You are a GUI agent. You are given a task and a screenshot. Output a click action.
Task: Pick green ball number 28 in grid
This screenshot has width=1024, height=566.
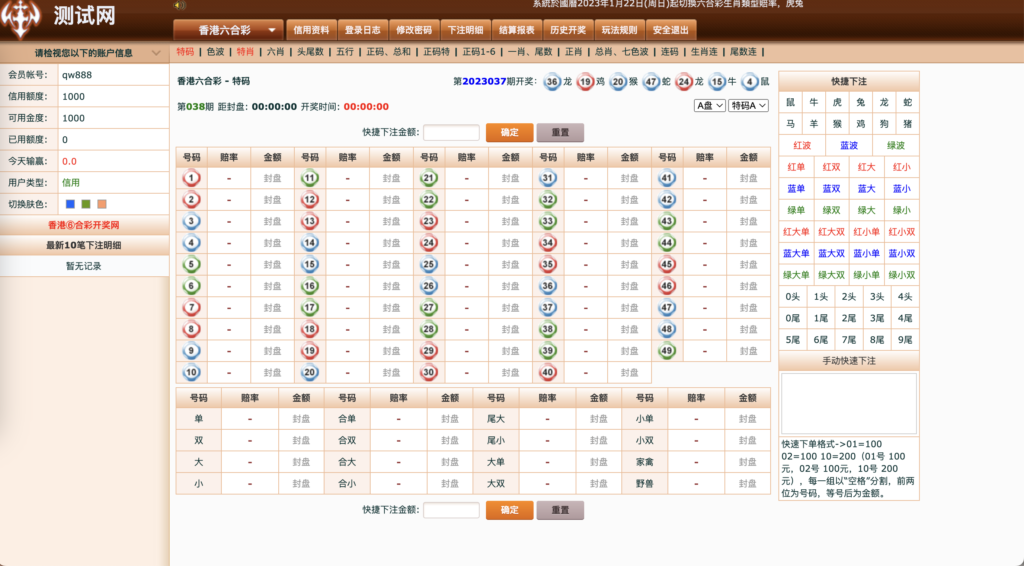[429, 329]
